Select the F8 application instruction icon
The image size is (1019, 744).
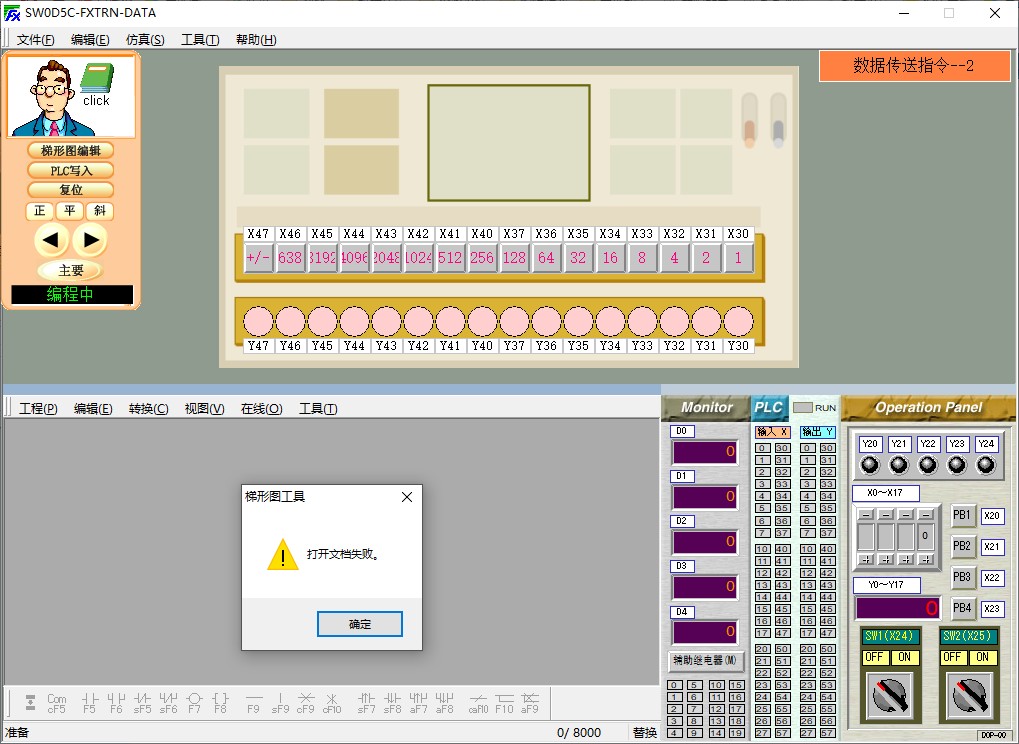(220, 702)
